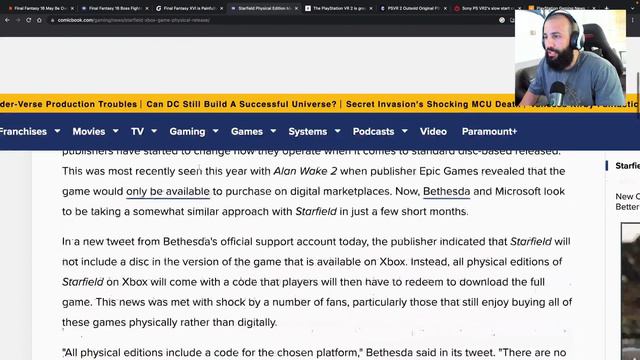Click the sidebar article image on the right
The width and height of the screenshot is (640, 360).
click(x=631, y=291)
